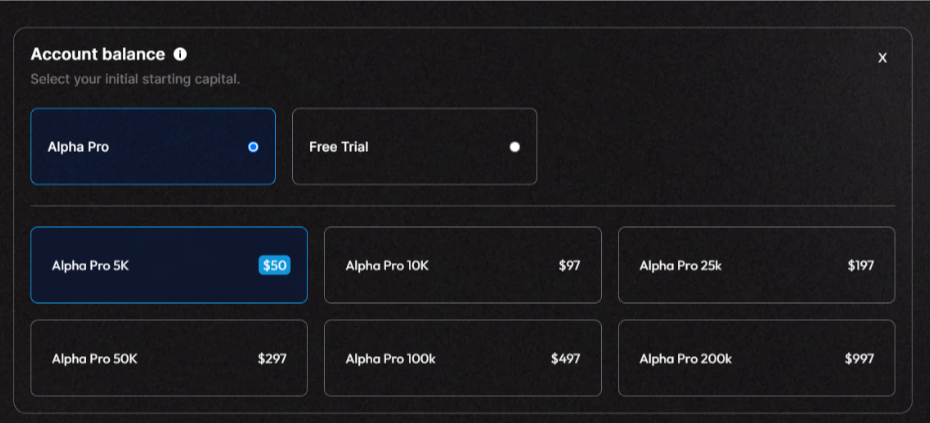
Task: Click the Alpha Pro account type label
Action: click(x=78, y=147)
